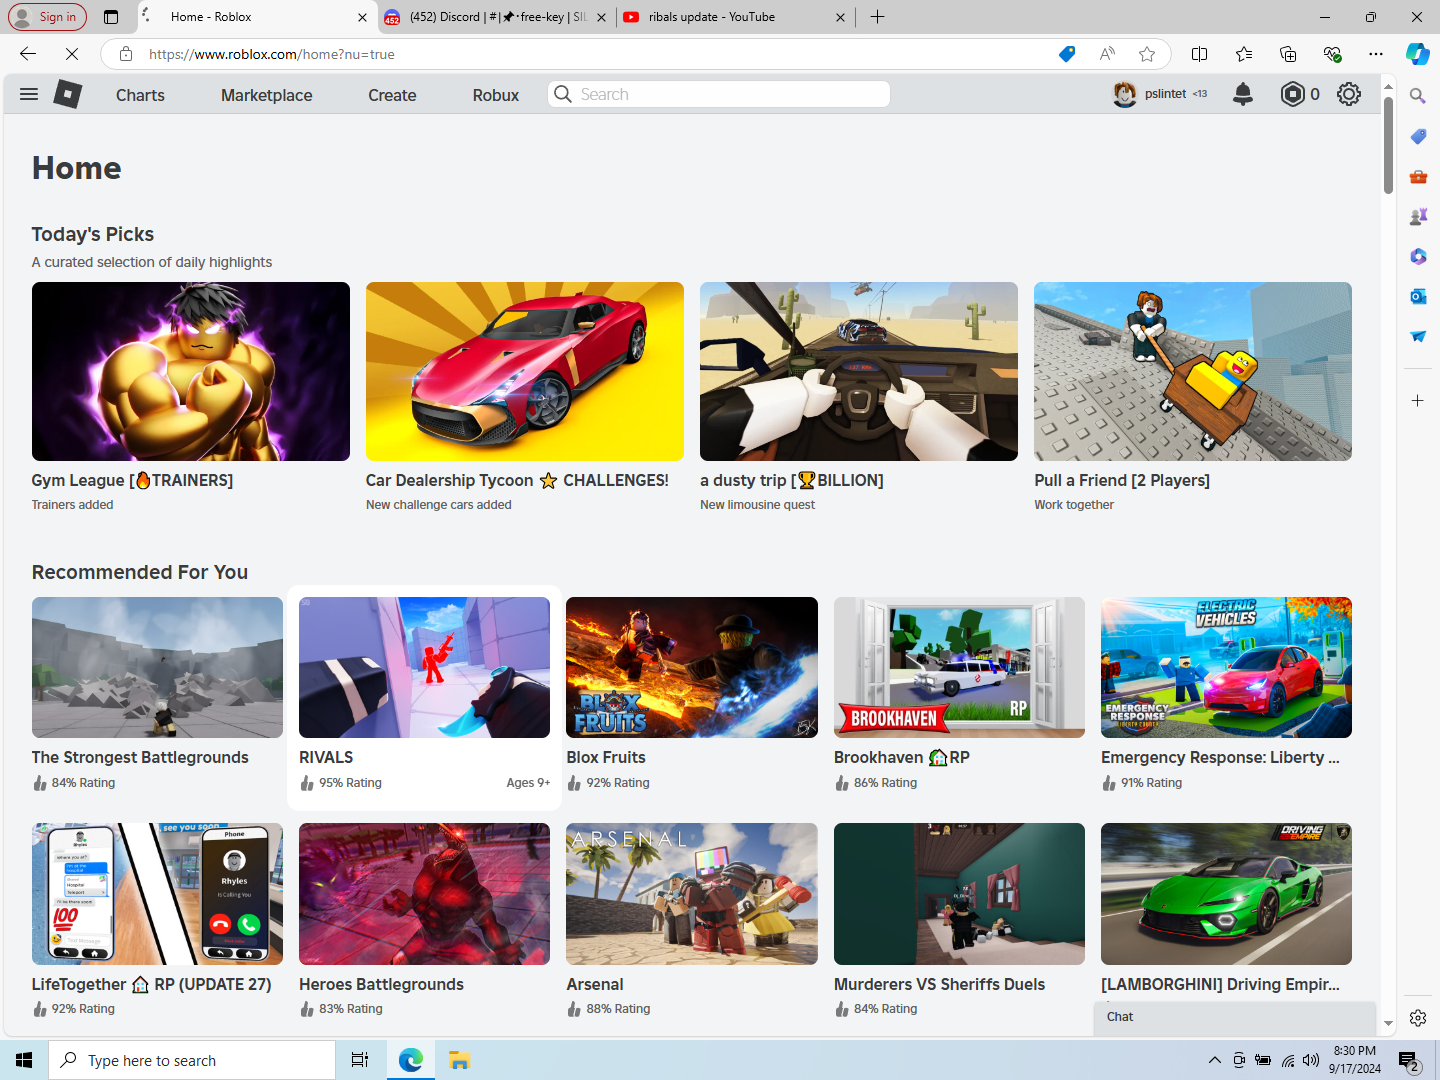Open the LifeTogether RP thumbnail
The width and height of the screenshot is (1440, 1080).
(157, 894)
